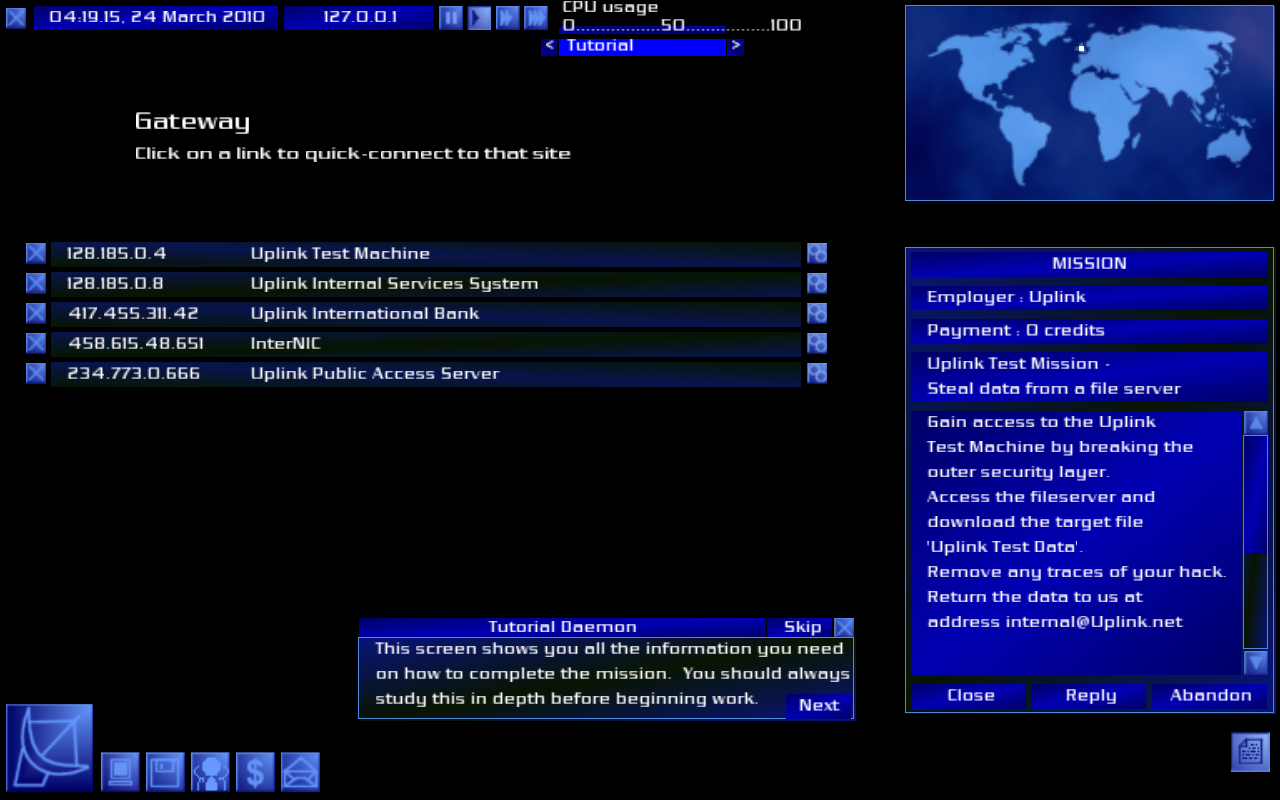Screen dimensions: 1280x800
Task: Open hardware gateway computer icon
Action: pos(120,772)
